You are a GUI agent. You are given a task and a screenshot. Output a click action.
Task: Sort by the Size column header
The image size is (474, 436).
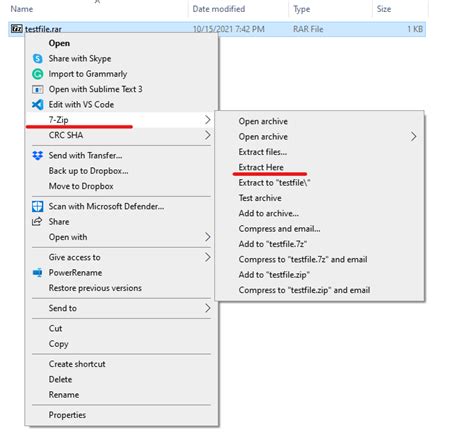(384, 9)
